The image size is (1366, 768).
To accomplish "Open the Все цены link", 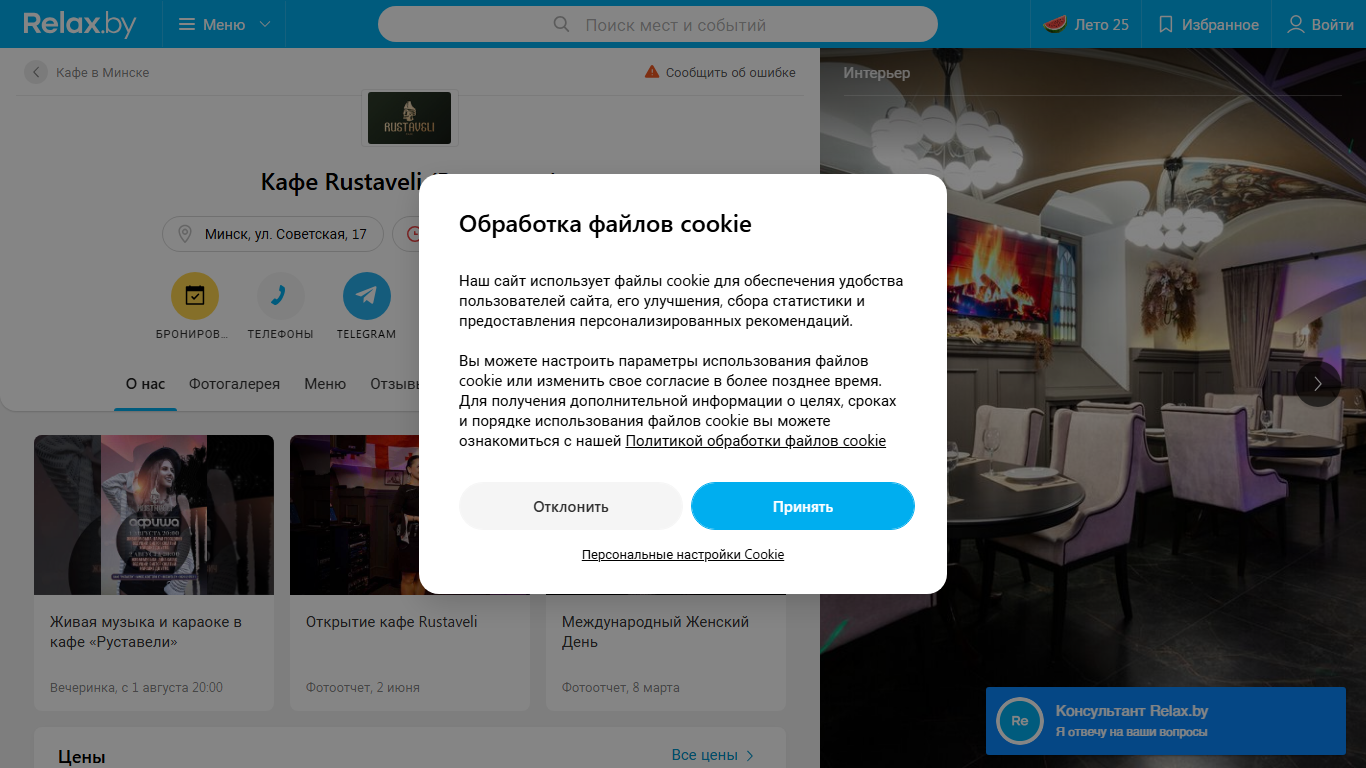I will tap(705, 755).
